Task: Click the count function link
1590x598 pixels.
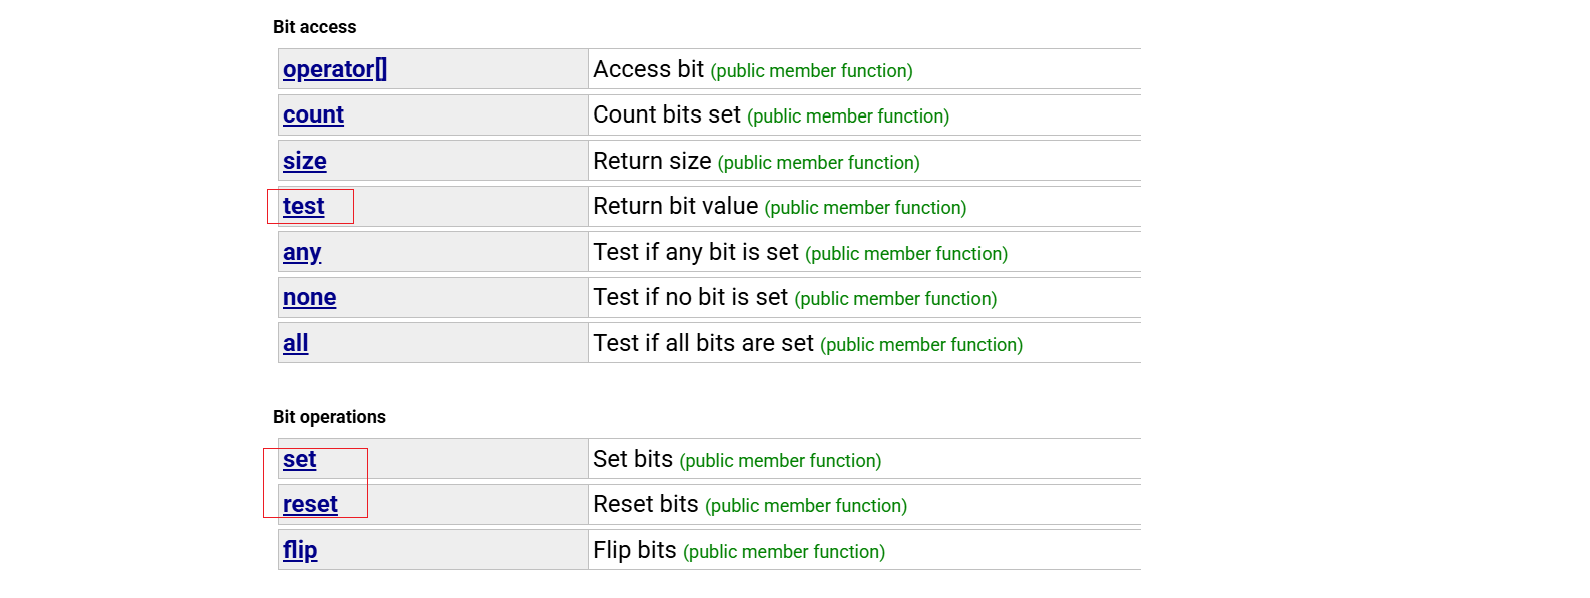Action: point(313,115)
